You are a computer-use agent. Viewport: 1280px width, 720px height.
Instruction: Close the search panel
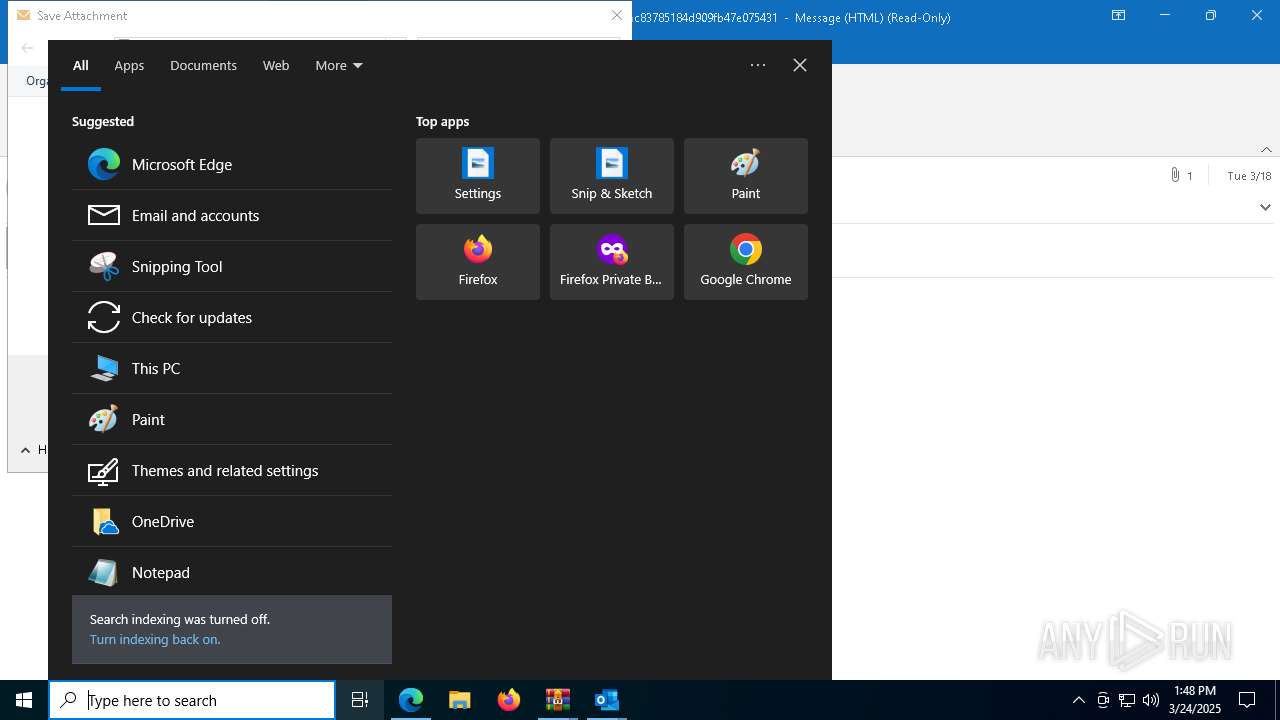[800, 65]
